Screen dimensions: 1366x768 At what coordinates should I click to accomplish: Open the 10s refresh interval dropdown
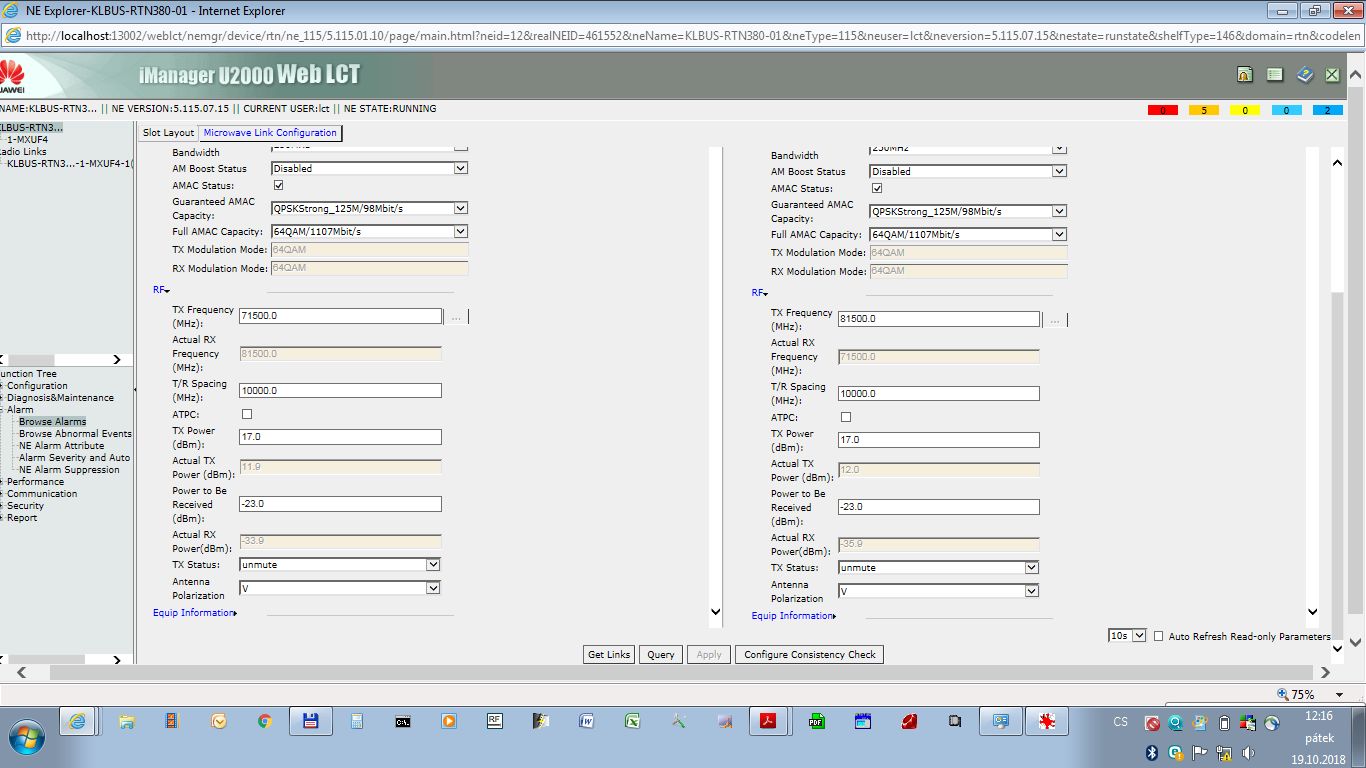click(1127, 636)
